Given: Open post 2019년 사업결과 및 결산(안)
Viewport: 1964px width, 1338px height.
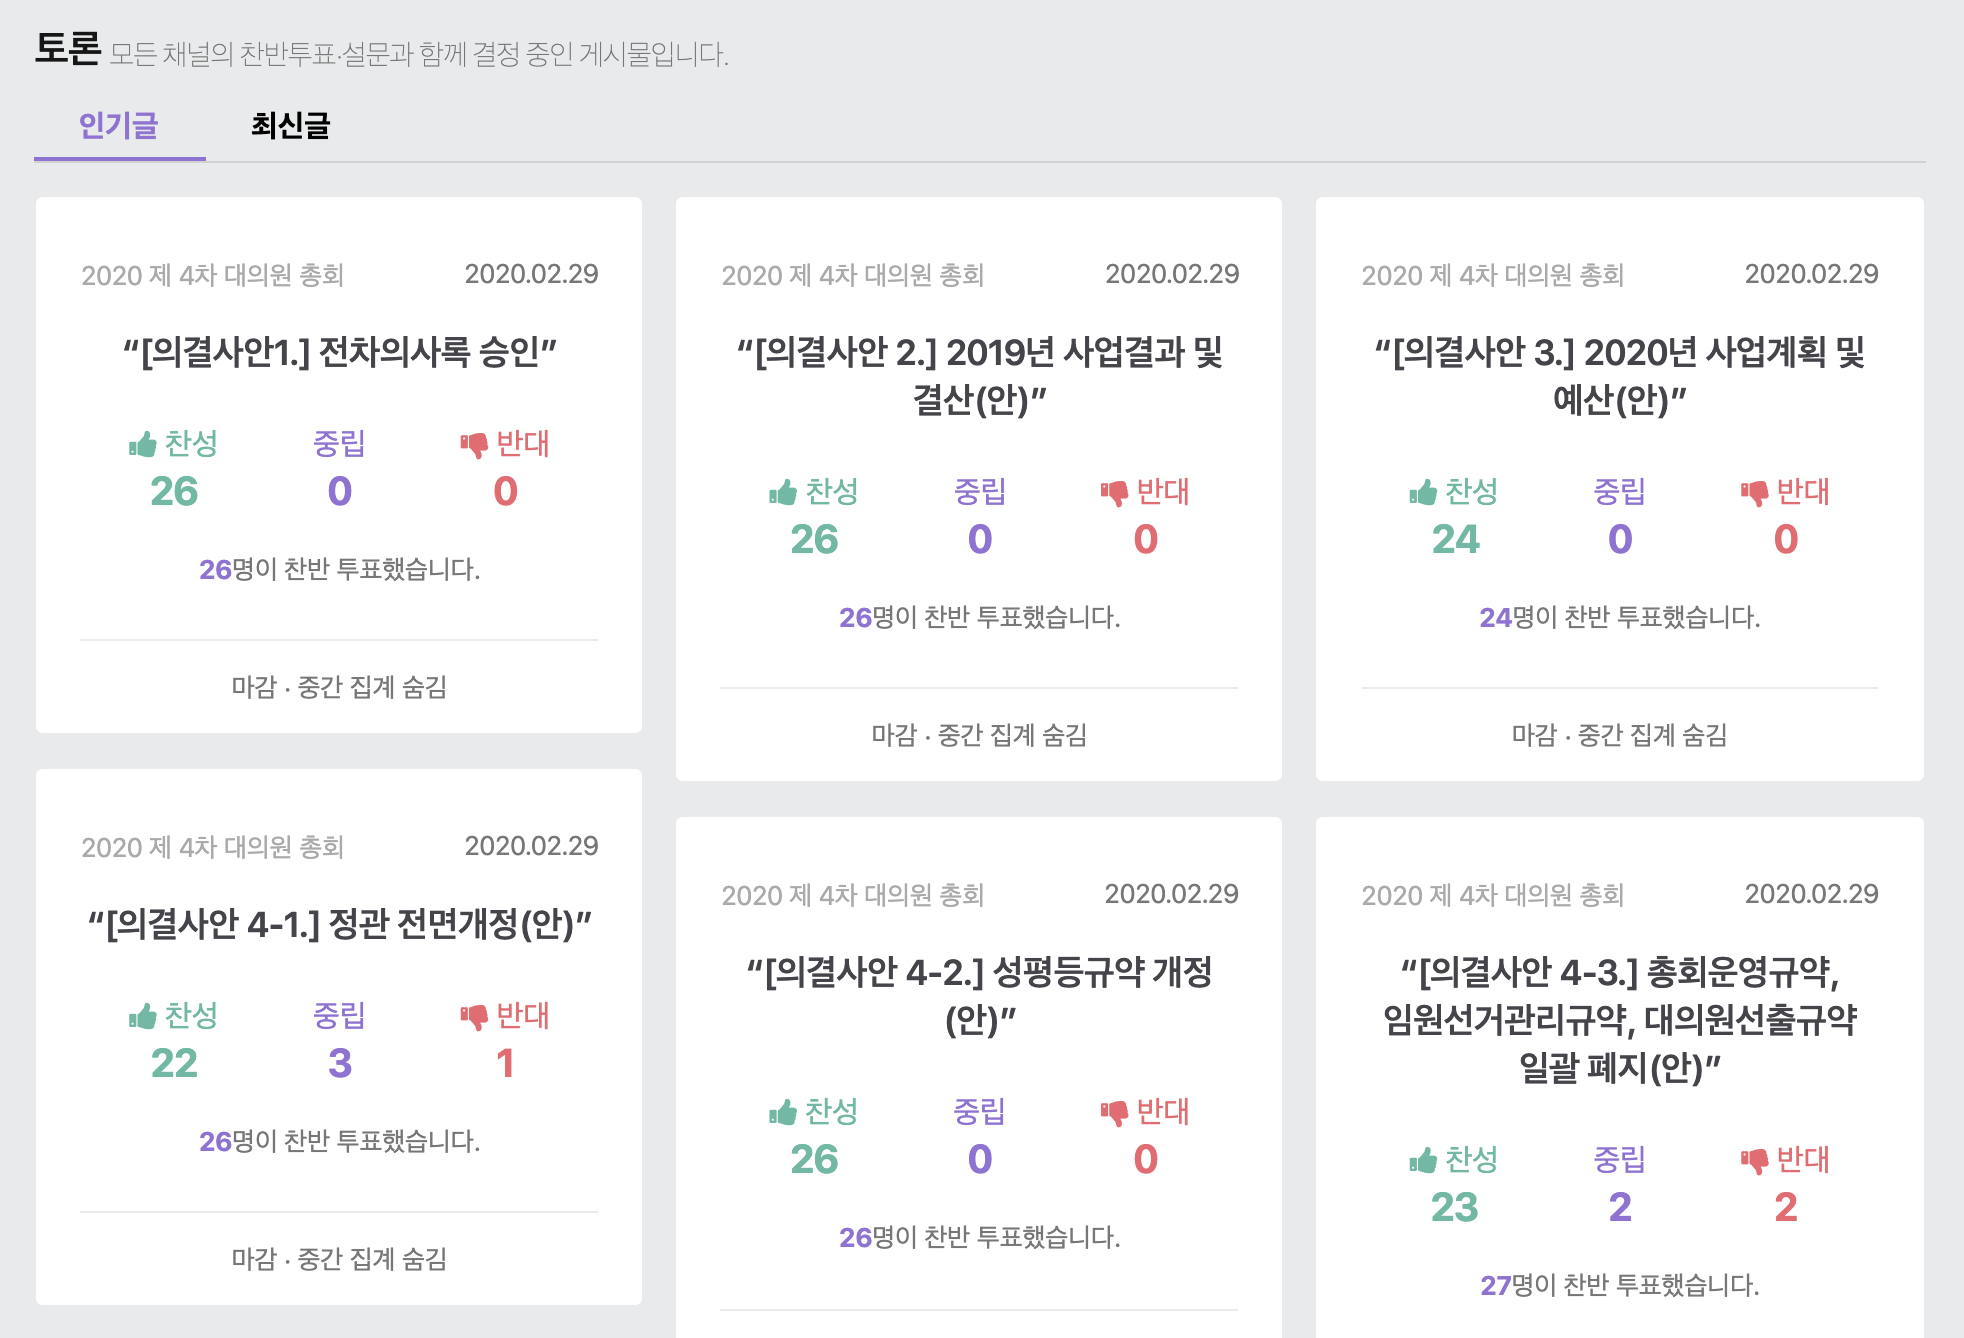Looking at the screenshot, I should click(x=979, y=376).
